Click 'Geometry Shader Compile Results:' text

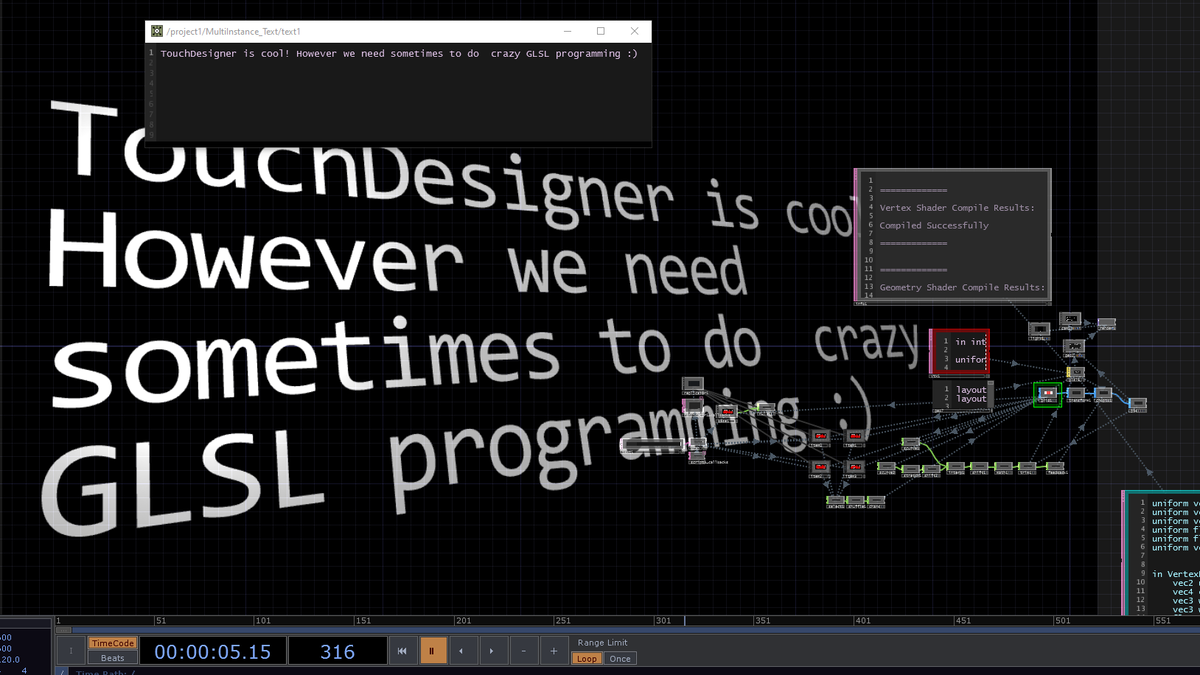(x=962, y=287)
